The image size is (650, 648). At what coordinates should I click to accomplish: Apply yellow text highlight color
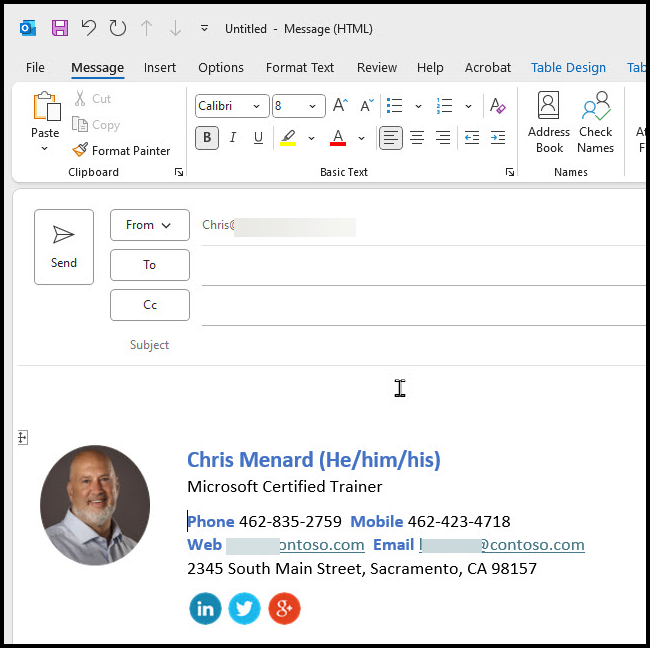coord(288,138)
